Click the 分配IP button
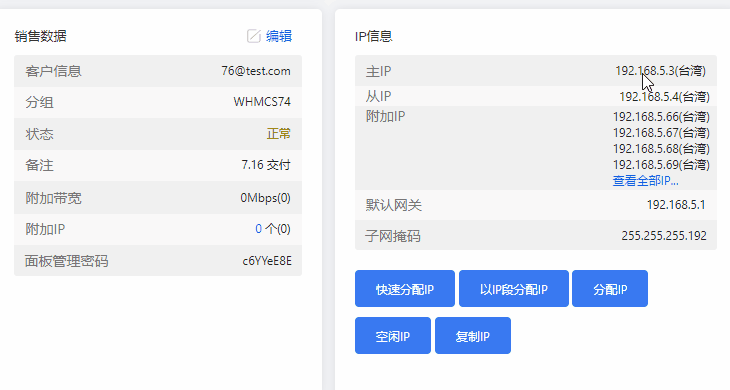Screen dimensions: 730x390 pos(610,289)
